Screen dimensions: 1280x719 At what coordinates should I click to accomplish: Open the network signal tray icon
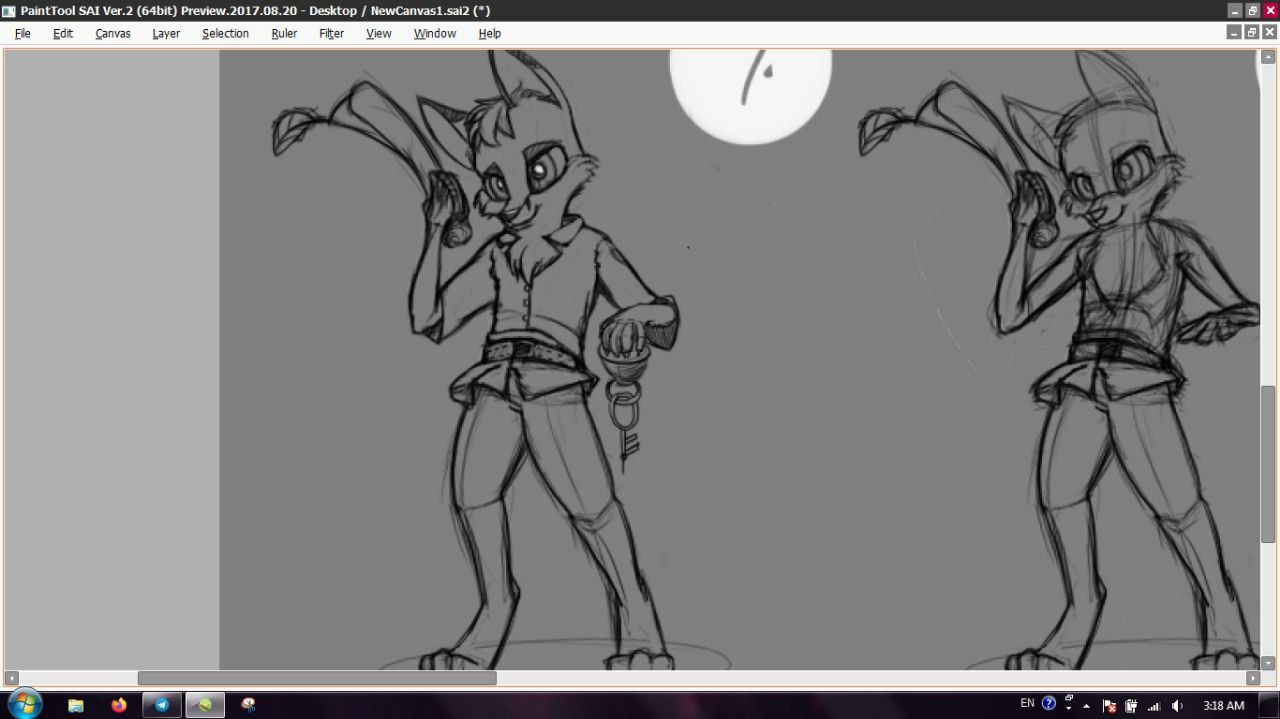1154,706
